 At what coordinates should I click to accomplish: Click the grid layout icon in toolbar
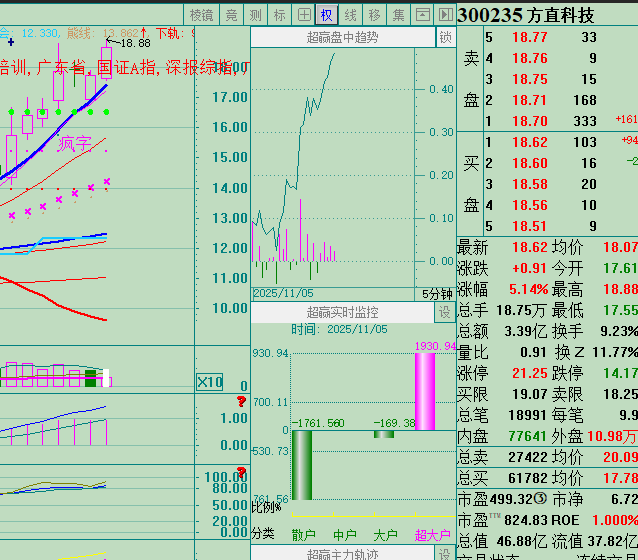[304, 14]
